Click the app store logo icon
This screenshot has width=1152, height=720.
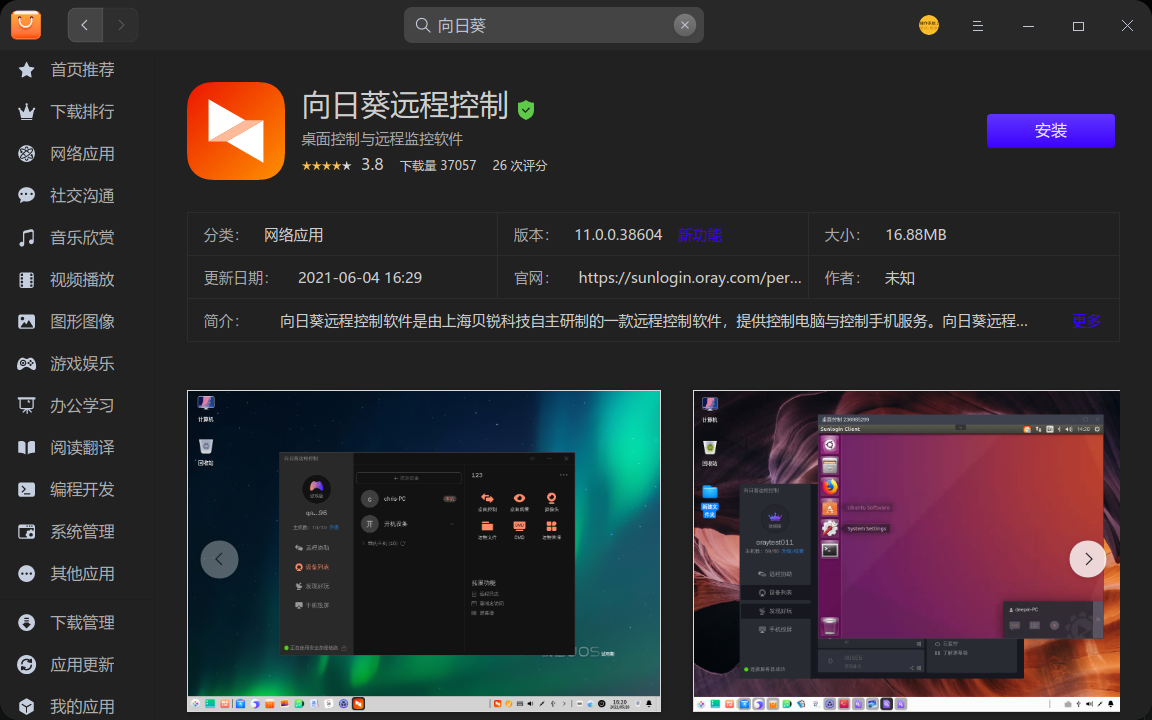(x=26, y=25)
